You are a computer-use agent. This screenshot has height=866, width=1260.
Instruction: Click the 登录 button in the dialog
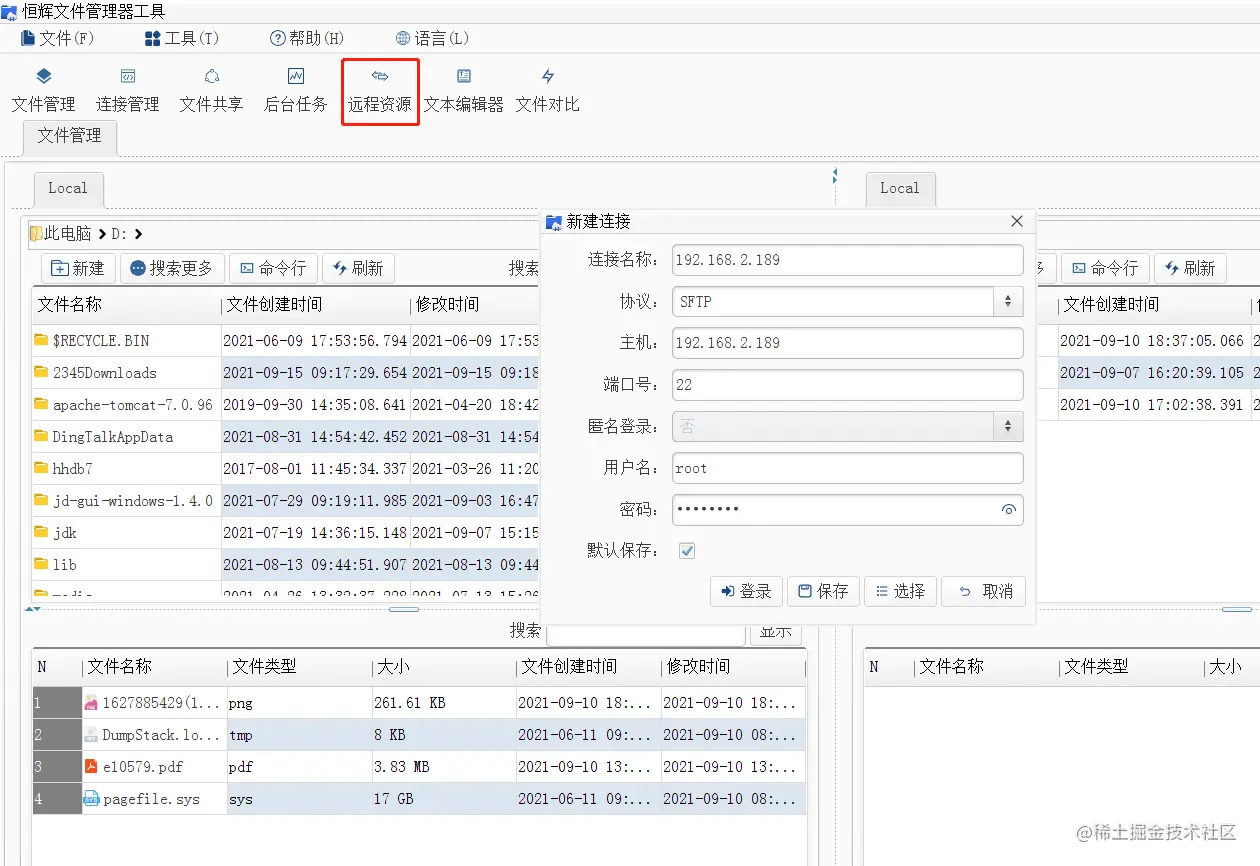coord(746,591)
